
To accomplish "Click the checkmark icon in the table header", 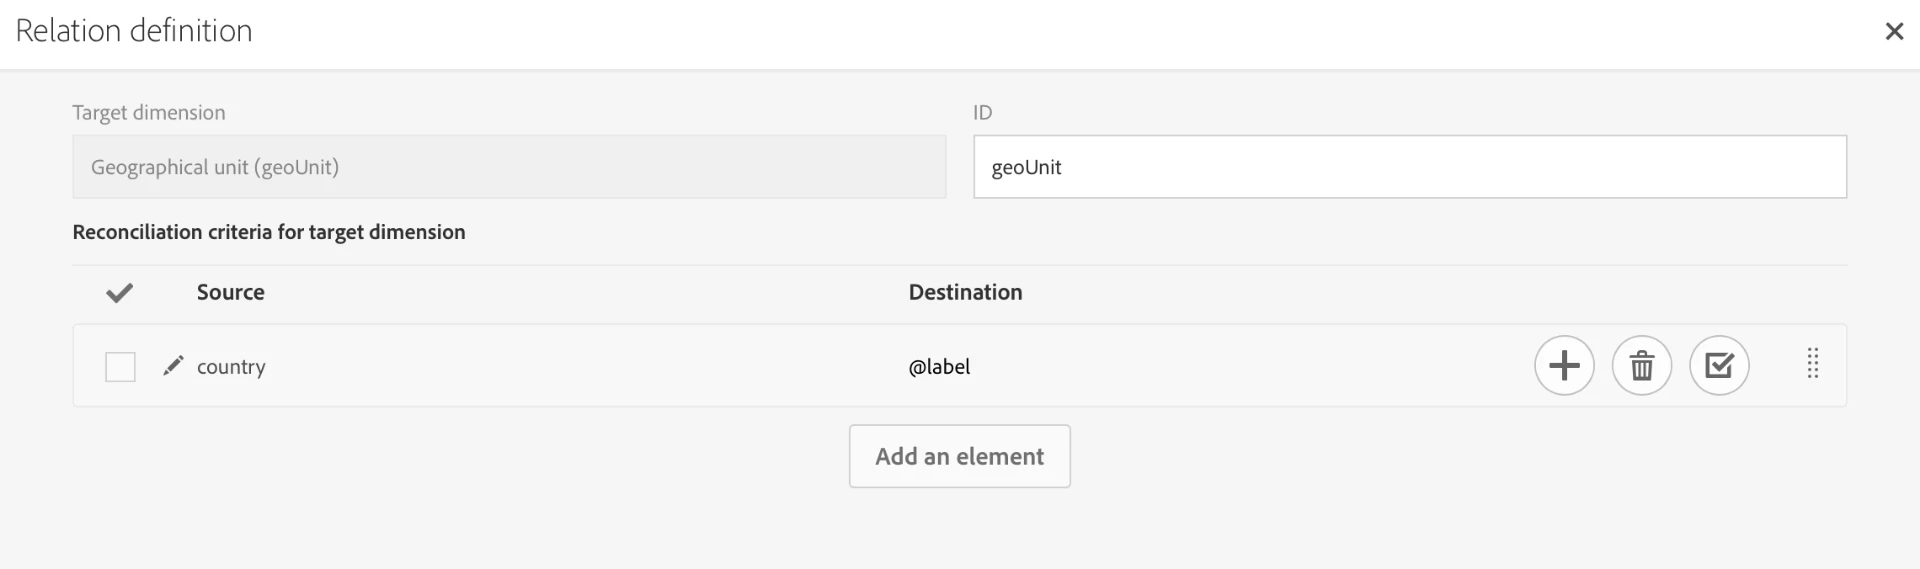I will click(119, 293).
